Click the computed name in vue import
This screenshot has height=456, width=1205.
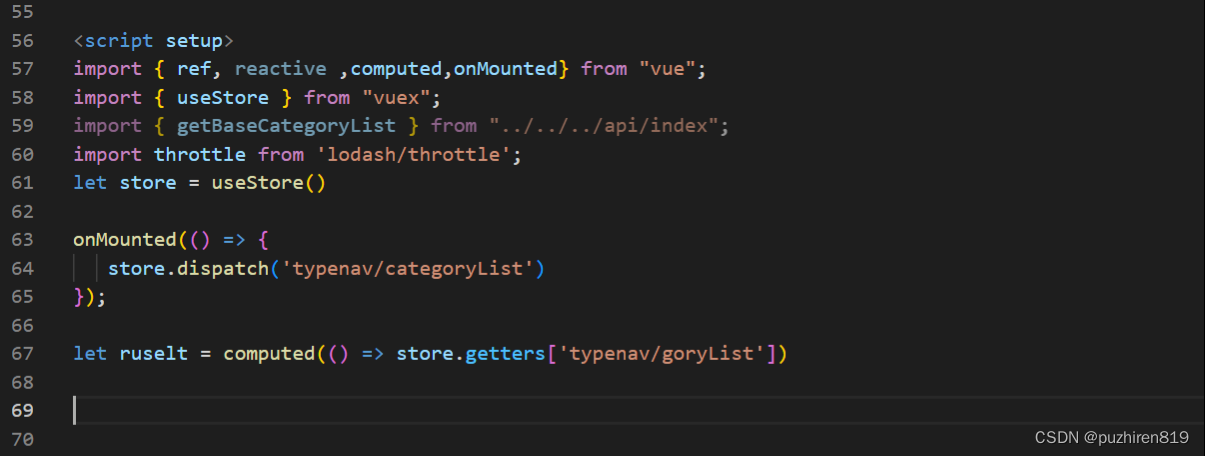(396, 69)
